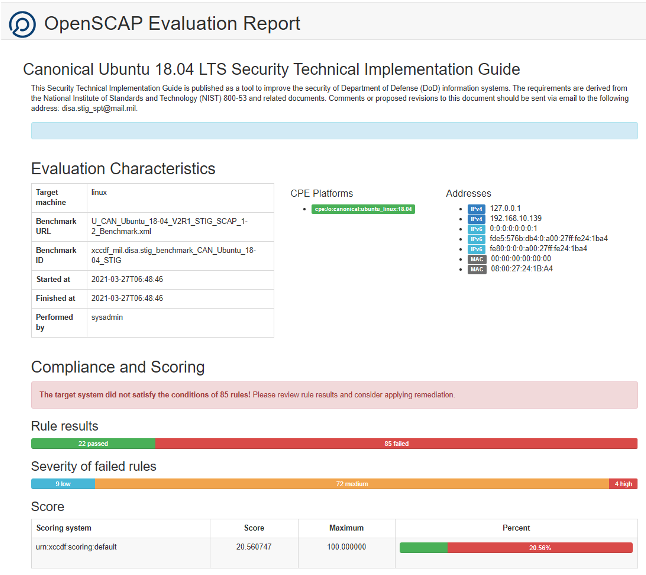Click the maximum value 100.000000

tap(346, 547)
